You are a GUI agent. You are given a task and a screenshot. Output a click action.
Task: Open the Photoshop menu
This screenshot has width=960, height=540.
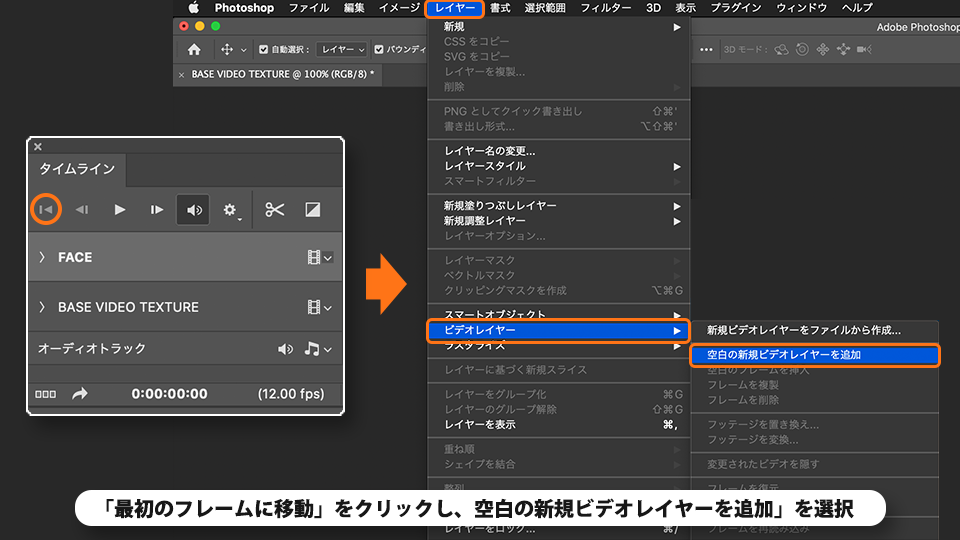click(244, 8)
